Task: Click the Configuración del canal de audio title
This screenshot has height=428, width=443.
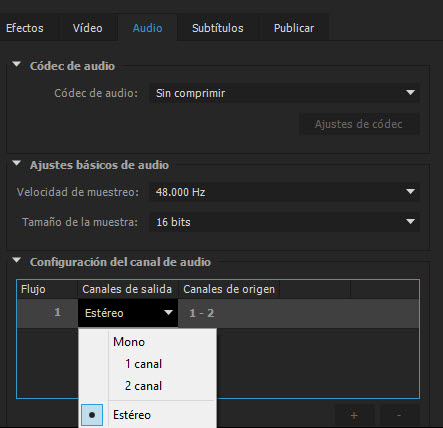Action: [x=120, y=262]
